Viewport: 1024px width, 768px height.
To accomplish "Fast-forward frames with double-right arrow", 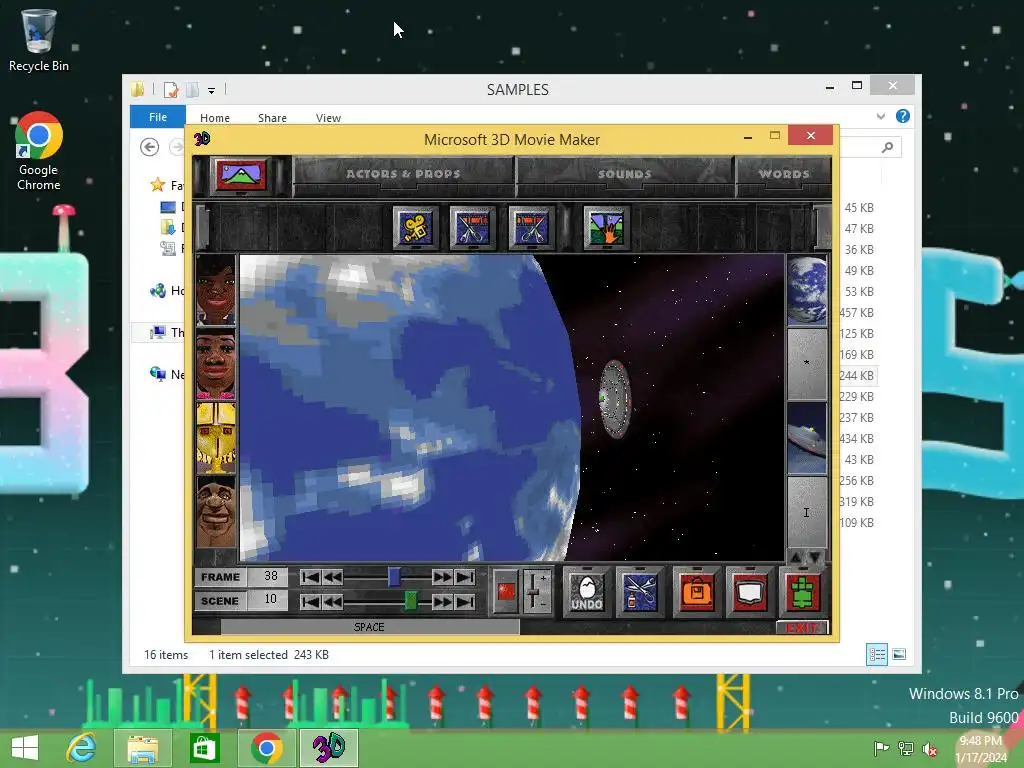I will (442, 577).
